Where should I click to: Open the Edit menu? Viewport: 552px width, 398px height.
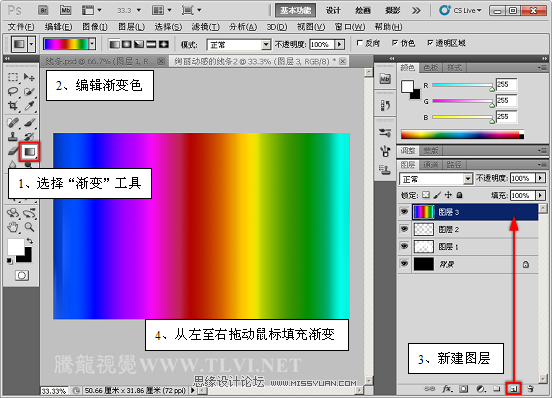(x=58, y=27)
